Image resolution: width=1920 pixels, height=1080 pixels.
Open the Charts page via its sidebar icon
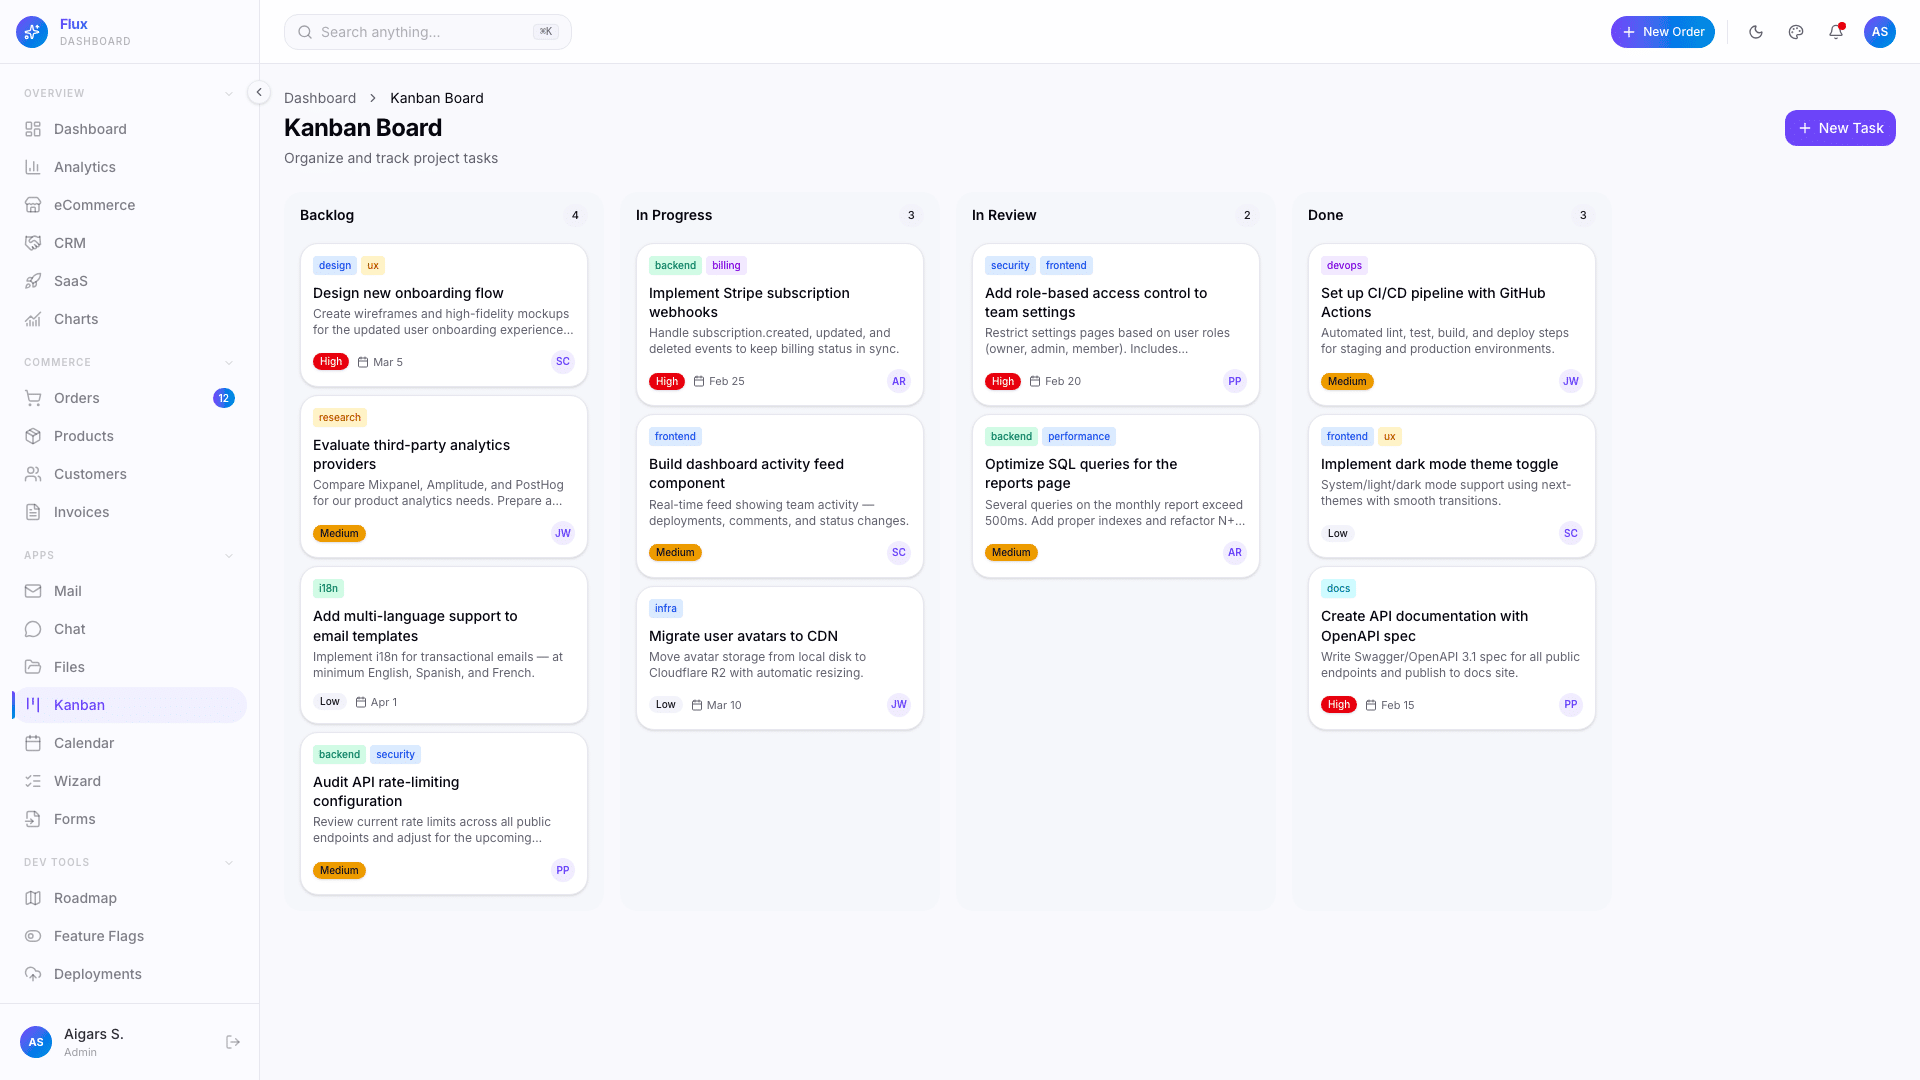[x=33, y=319]
